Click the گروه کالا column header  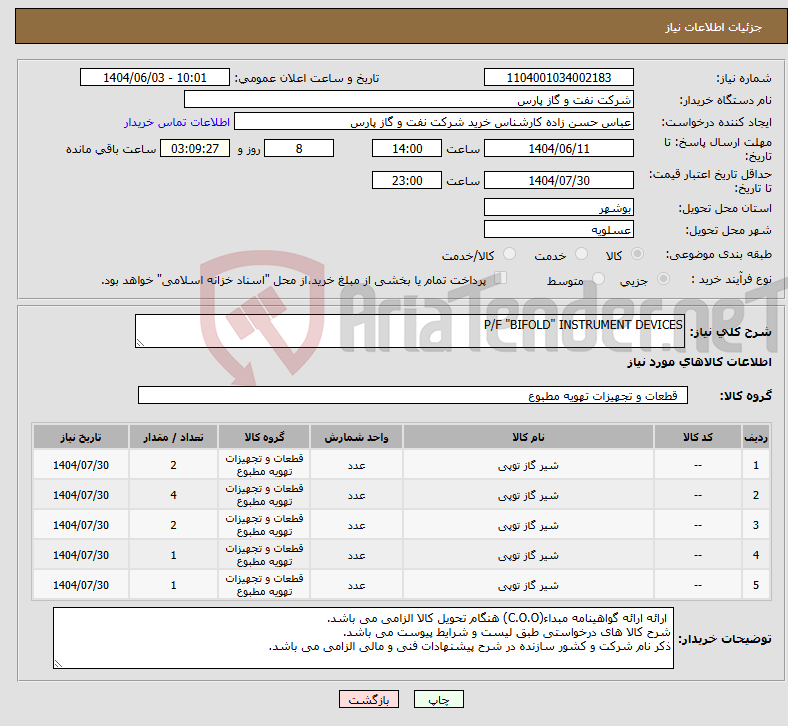(264, 437)
